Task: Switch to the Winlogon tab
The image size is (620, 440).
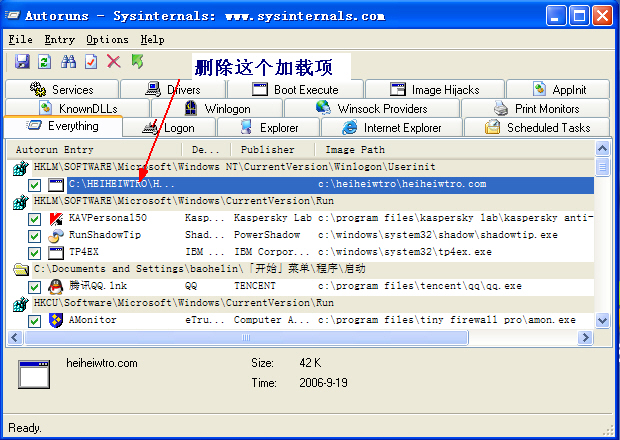Action: point(217,108)
